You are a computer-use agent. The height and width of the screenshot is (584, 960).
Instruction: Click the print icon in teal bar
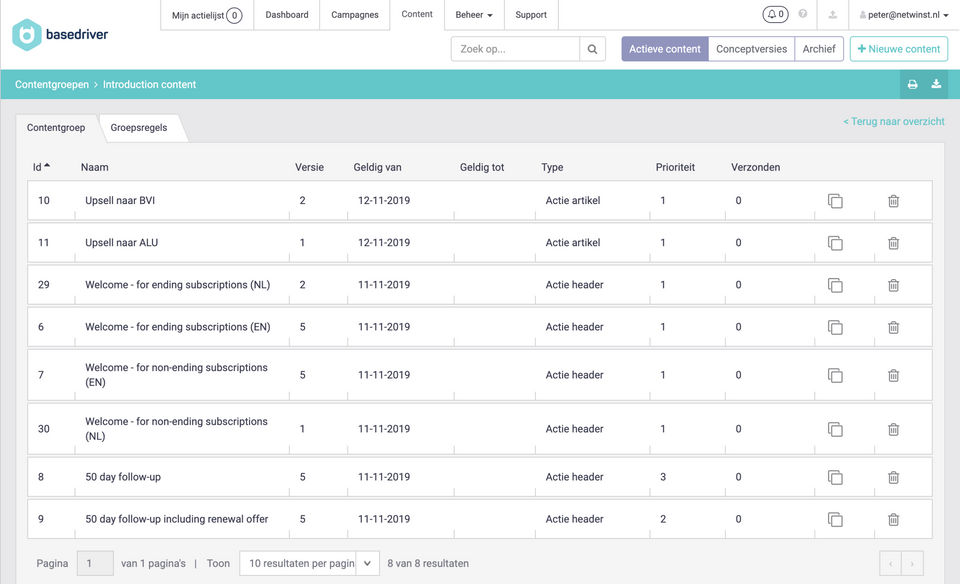[x=912, y=85]
